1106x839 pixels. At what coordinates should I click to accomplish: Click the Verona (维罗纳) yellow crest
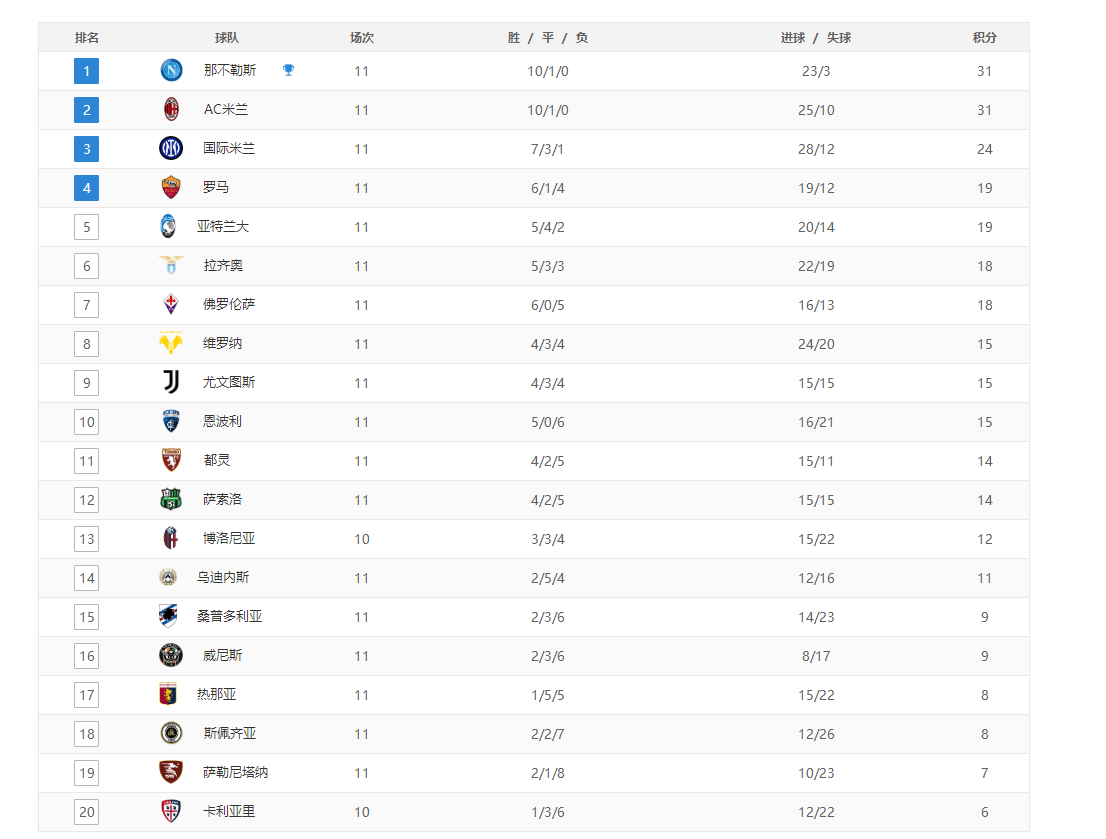coord(171,343)
